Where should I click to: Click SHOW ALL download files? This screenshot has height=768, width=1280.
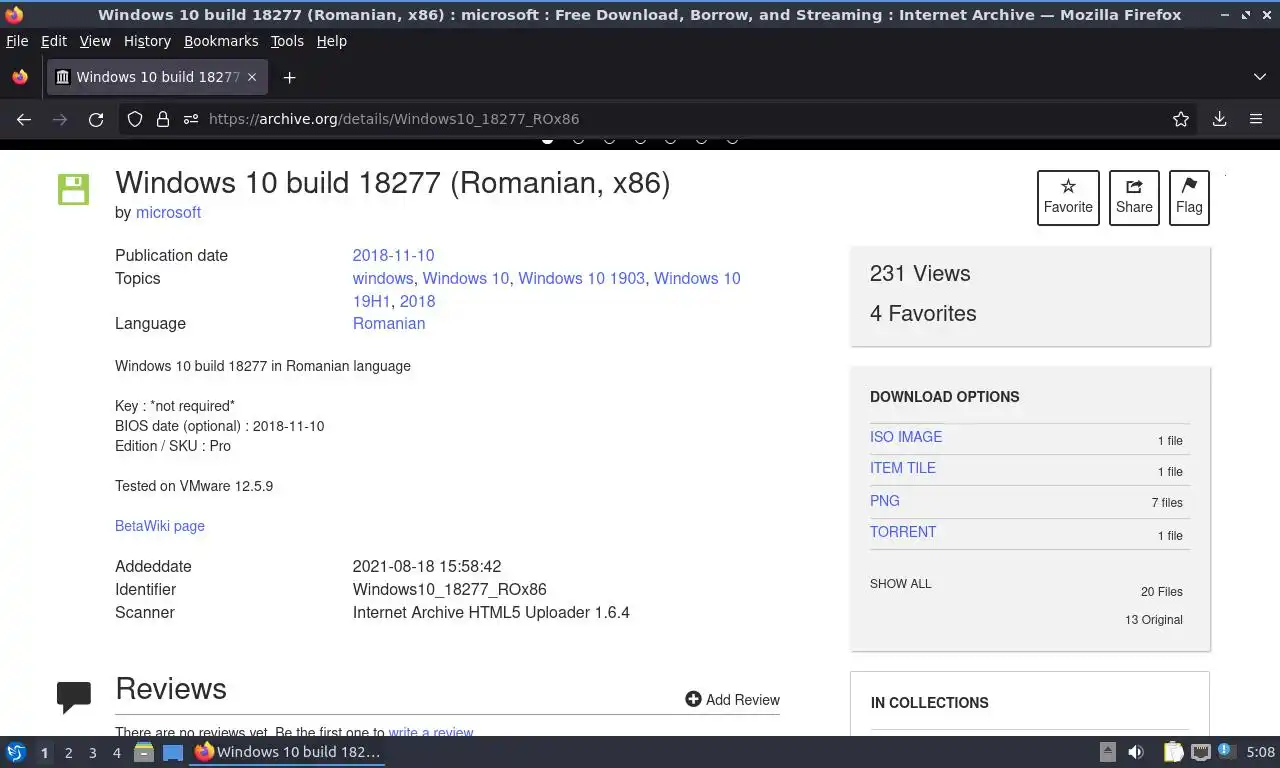point(900,584)
